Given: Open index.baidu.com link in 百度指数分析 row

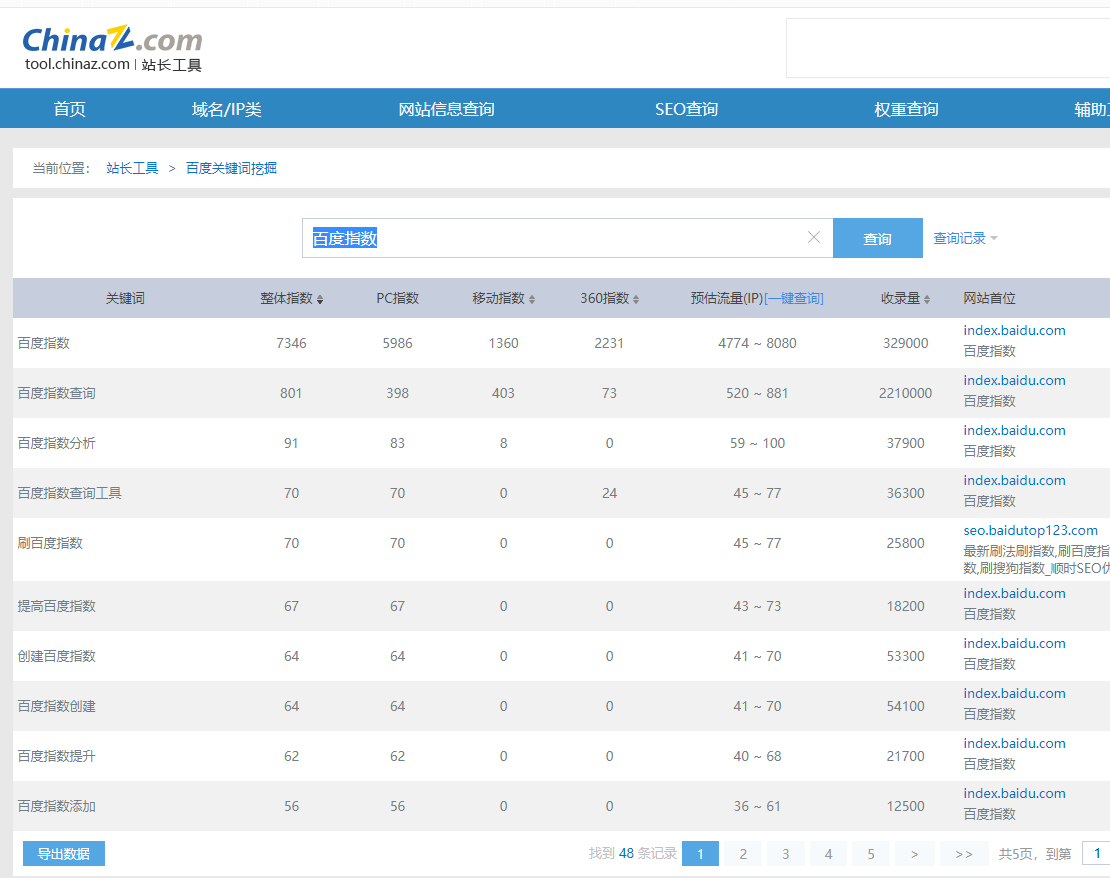Looking at the screenshot, I should pyautogui.click(x=1014, y=431).
